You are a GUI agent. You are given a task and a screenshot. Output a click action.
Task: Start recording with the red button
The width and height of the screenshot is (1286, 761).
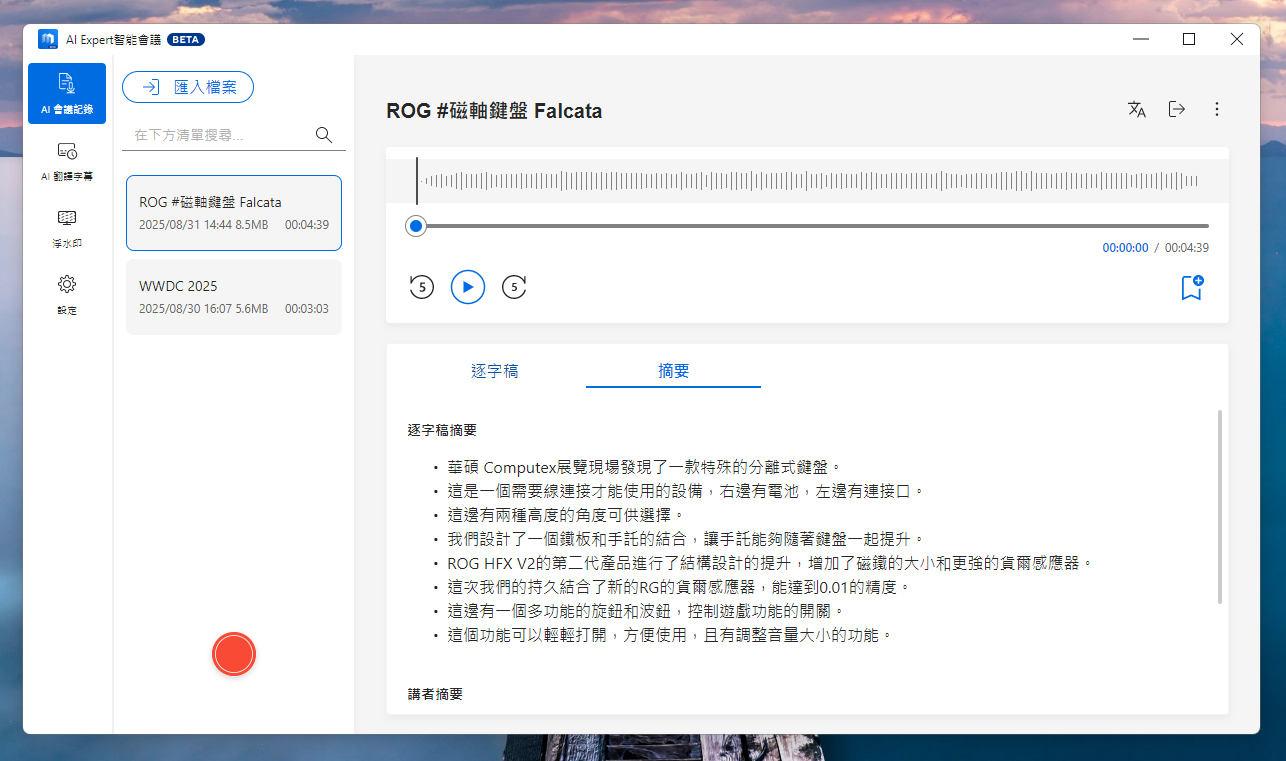tap(234, 654)
